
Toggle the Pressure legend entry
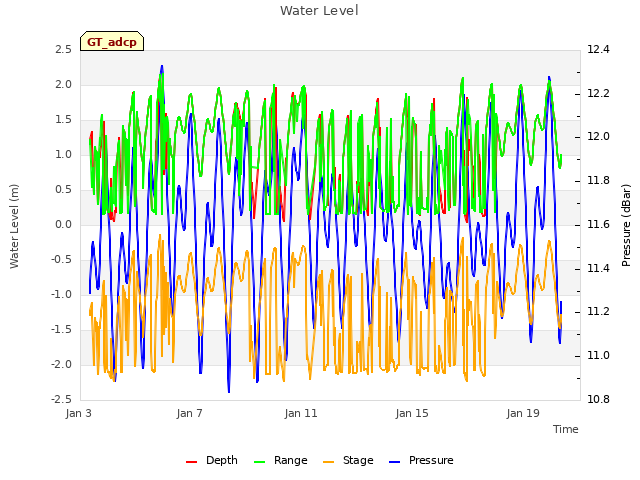(421, 460)
